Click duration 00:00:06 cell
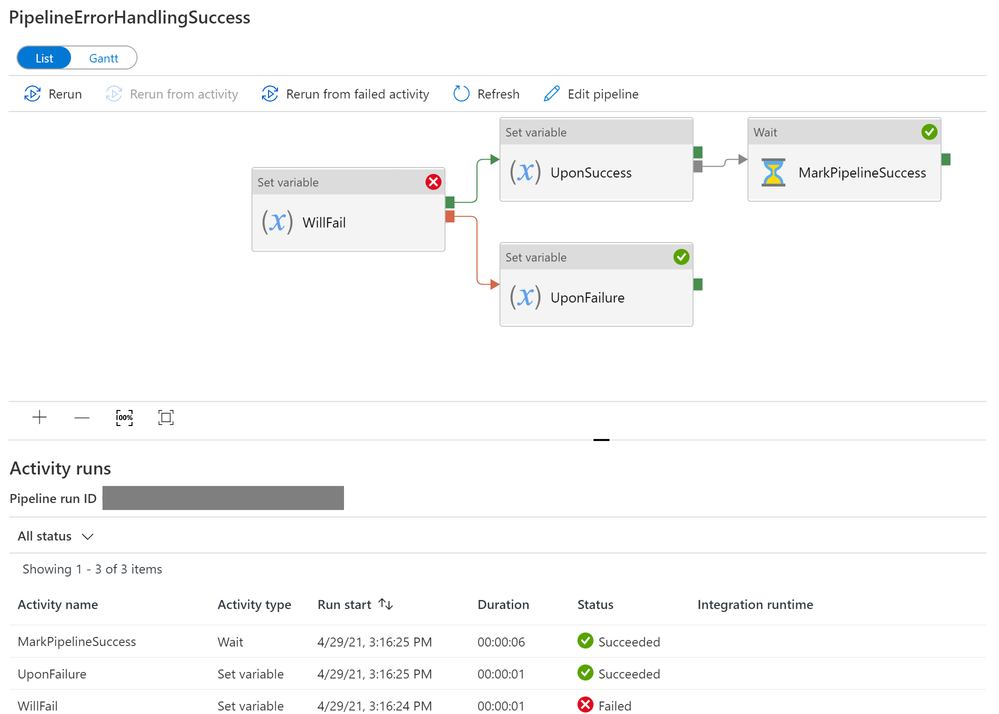Viewport: 999px width, 714px height. point(501,642)
